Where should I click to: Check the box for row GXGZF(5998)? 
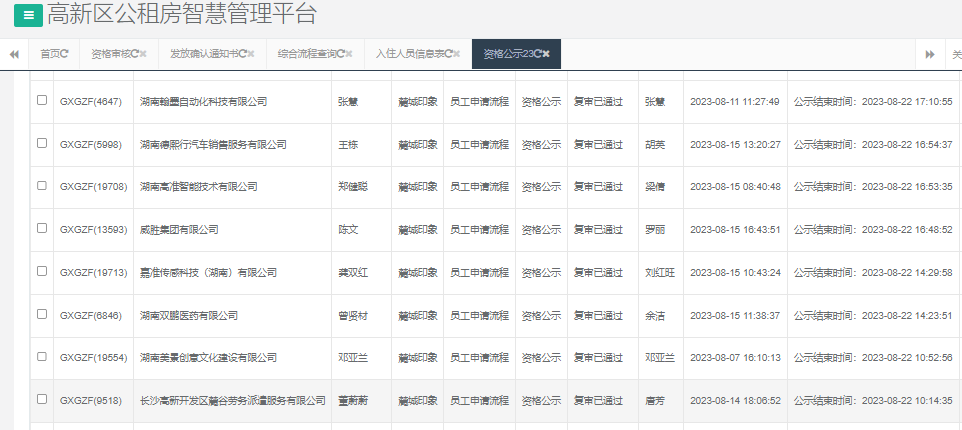point(42,143)
